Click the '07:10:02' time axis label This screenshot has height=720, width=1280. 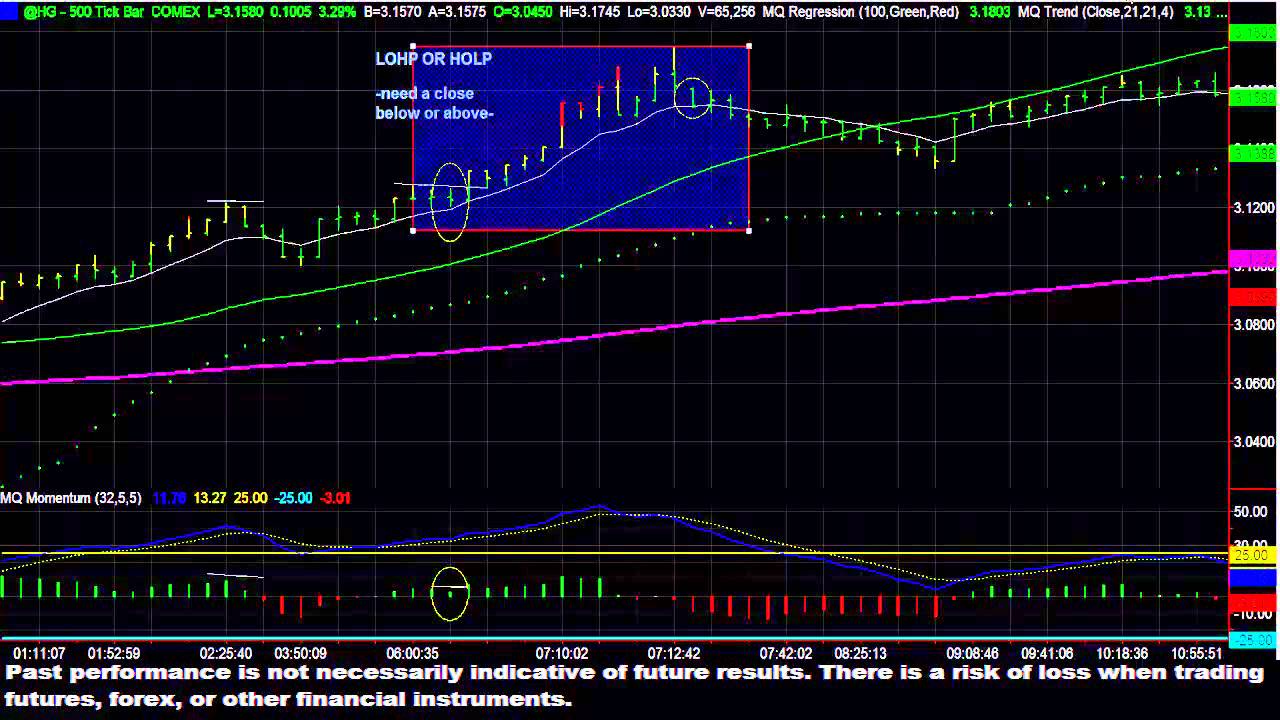(562, 653)
